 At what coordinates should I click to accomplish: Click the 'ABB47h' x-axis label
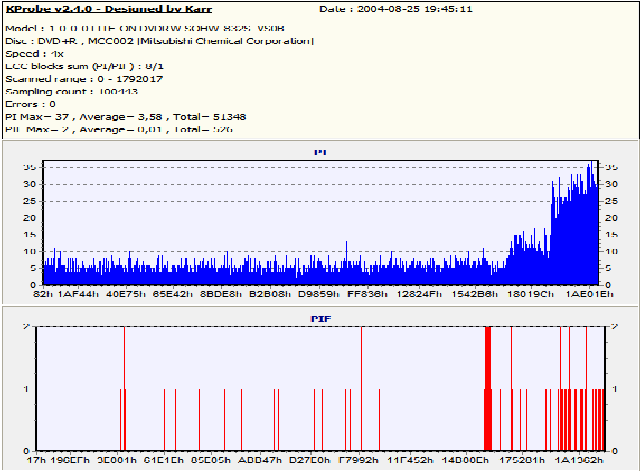point(260,460)
